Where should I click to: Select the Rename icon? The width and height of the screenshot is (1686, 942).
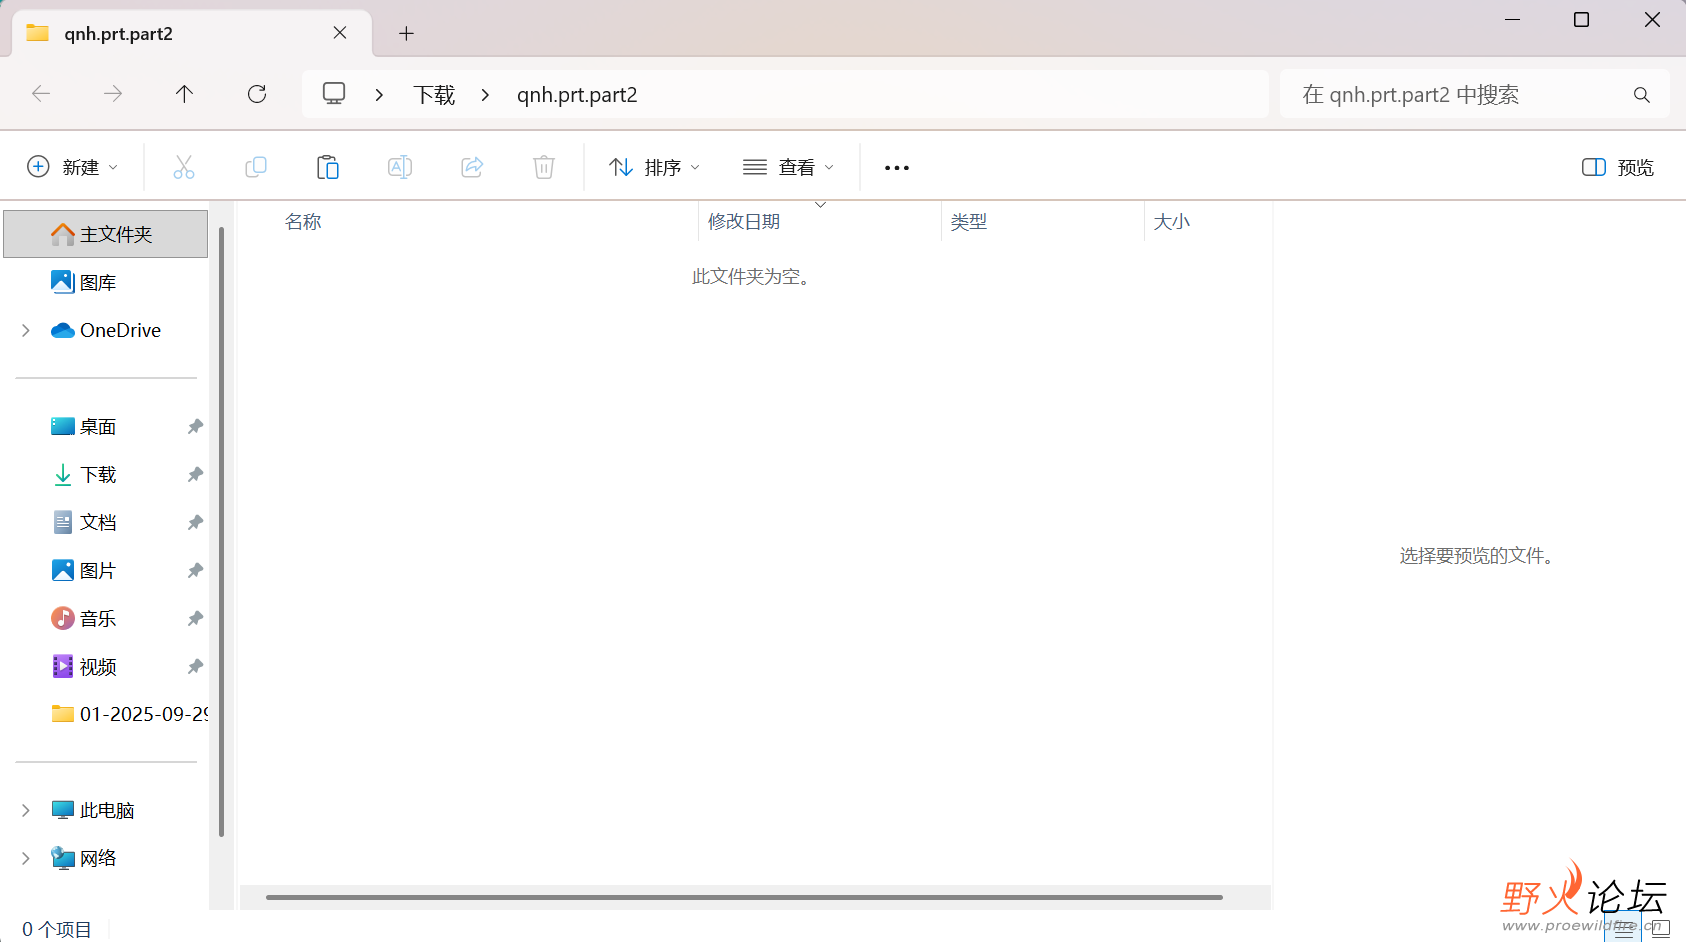[x=400, y=167]
